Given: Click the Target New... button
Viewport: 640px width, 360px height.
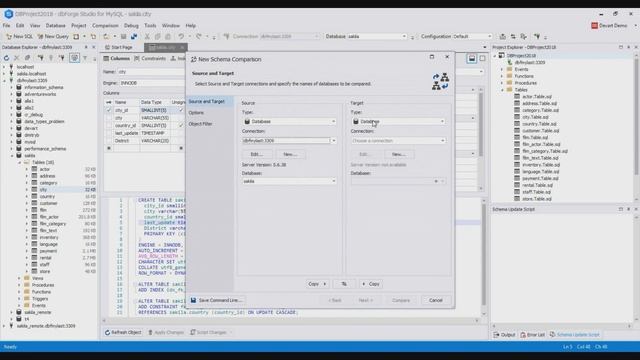Looking at the screenshot, I should [x=399, y=154].
